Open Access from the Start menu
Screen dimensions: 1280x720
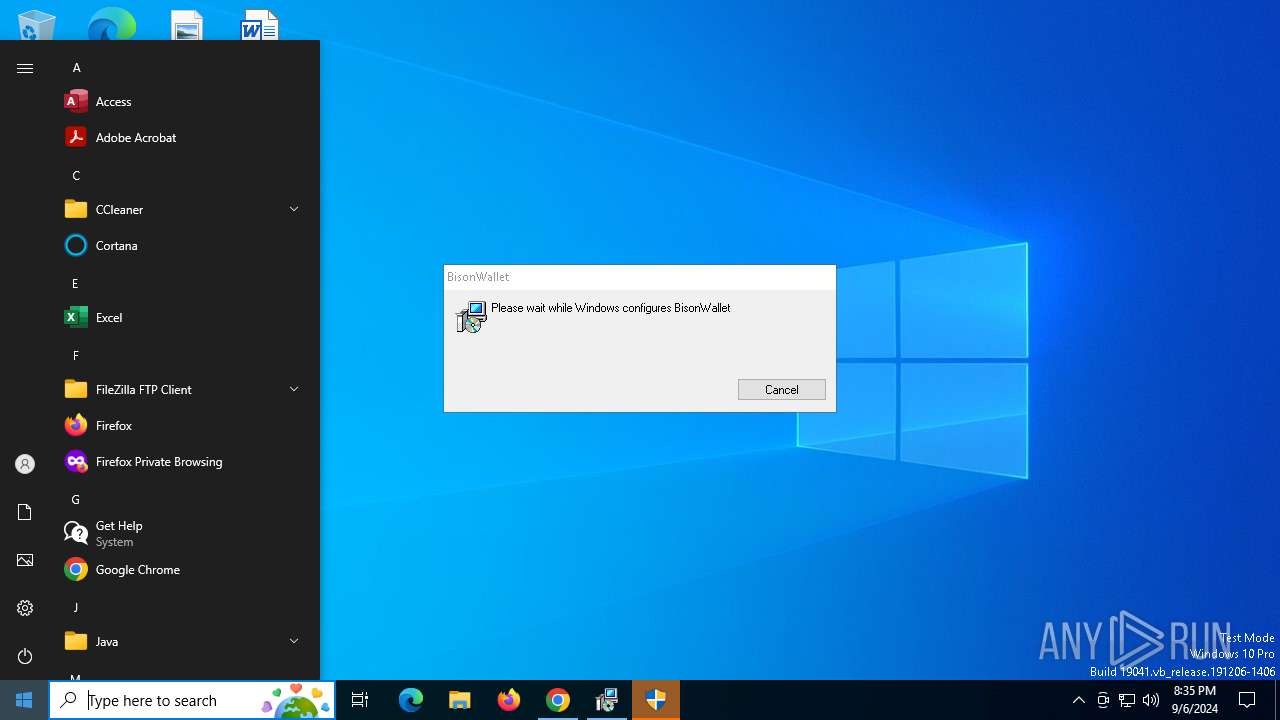(x=184, y=102)
